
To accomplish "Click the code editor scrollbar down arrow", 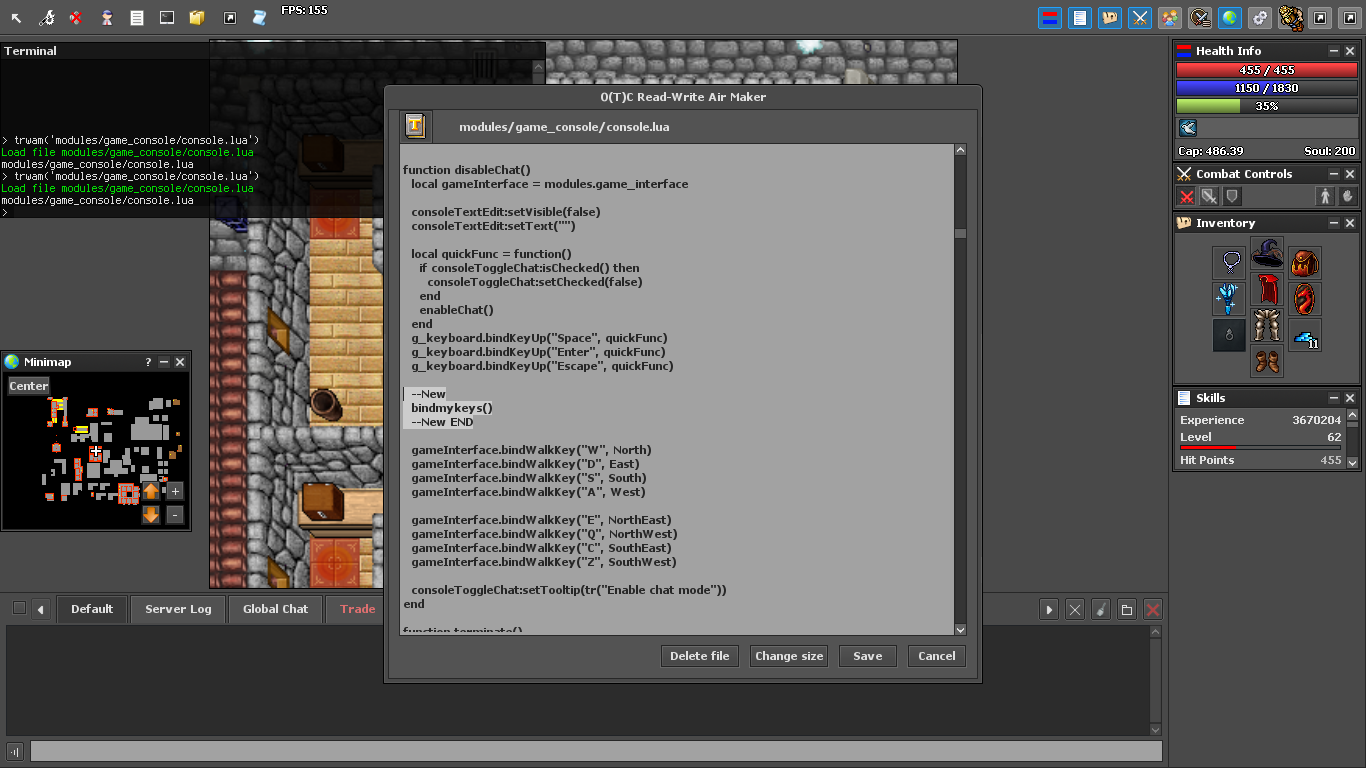I will [960, 630].
